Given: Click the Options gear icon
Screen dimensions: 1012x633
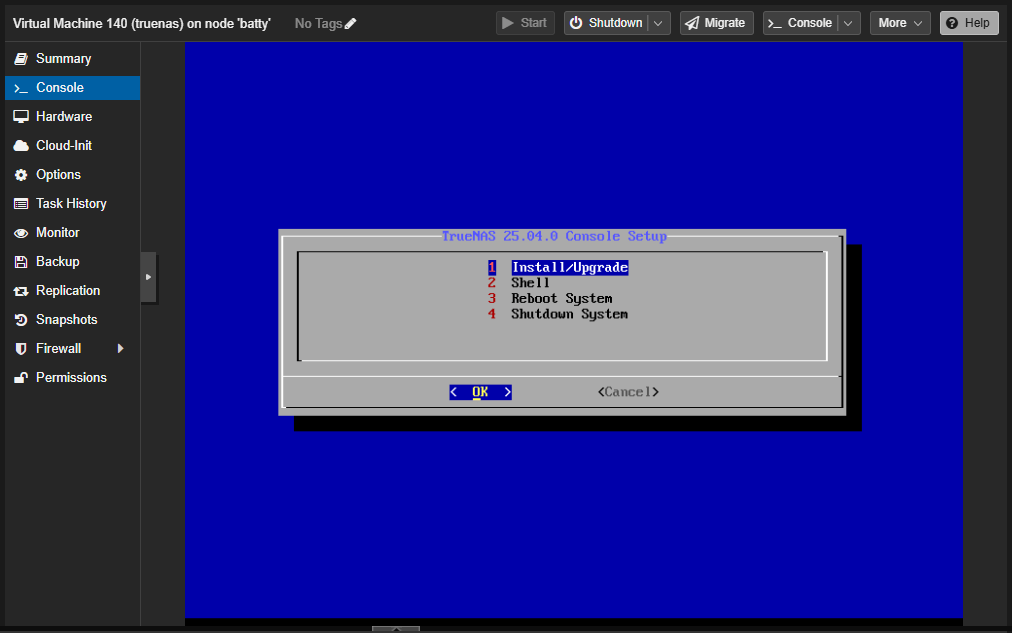Looking at the screenshot, I should click(20, 175).
